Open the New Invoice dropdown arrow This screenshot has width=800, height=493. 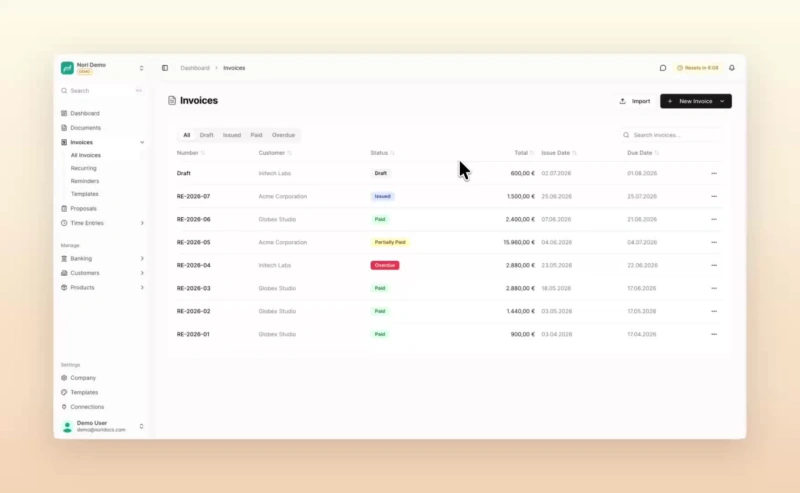pyautogui.click(x=722, y=101)
